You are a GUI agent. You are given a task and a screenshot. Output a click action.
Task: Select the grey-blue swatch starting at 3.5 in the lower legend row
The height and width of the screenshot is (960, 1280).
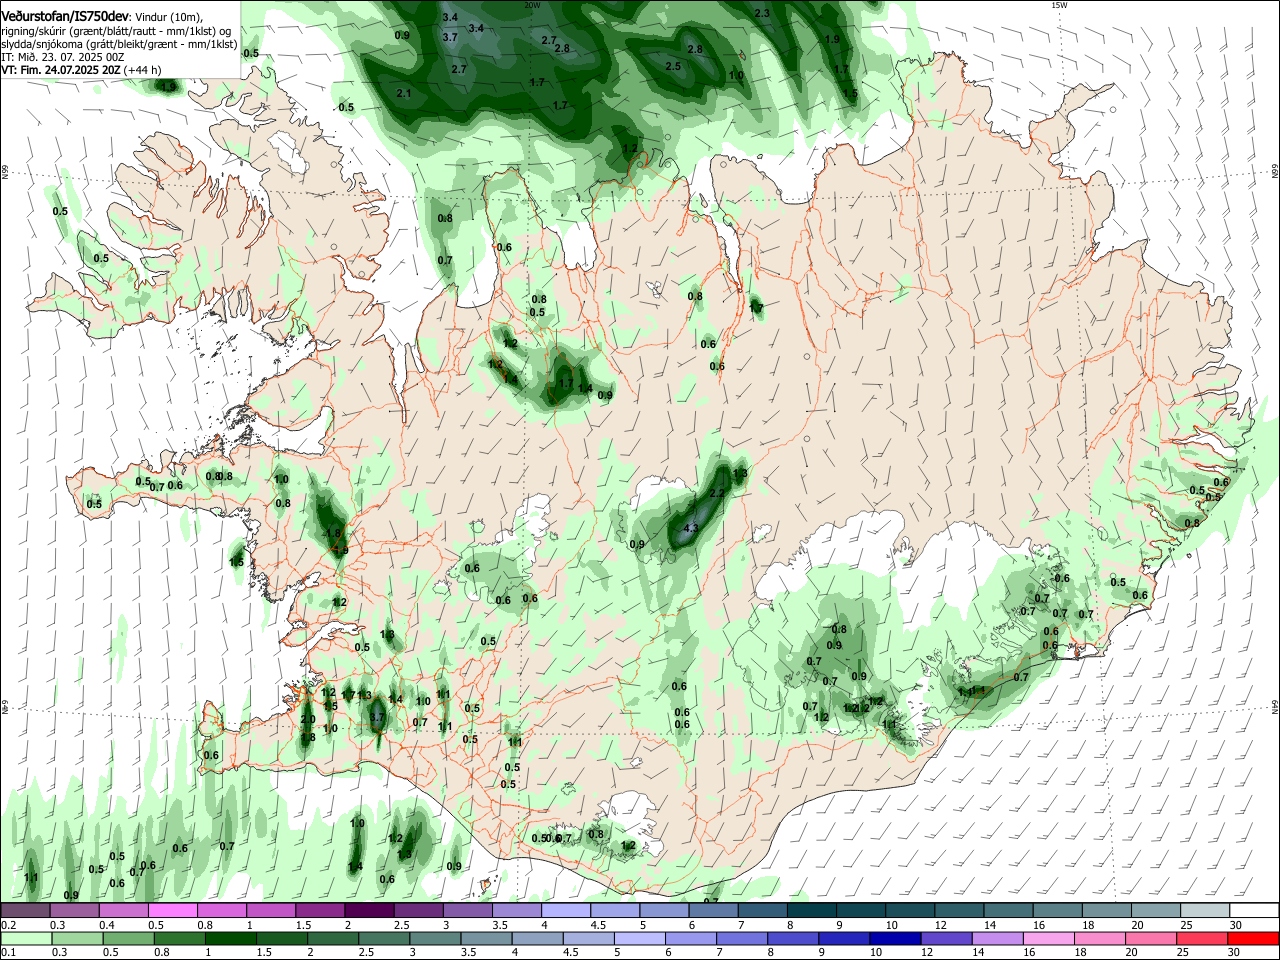[486, 938]
